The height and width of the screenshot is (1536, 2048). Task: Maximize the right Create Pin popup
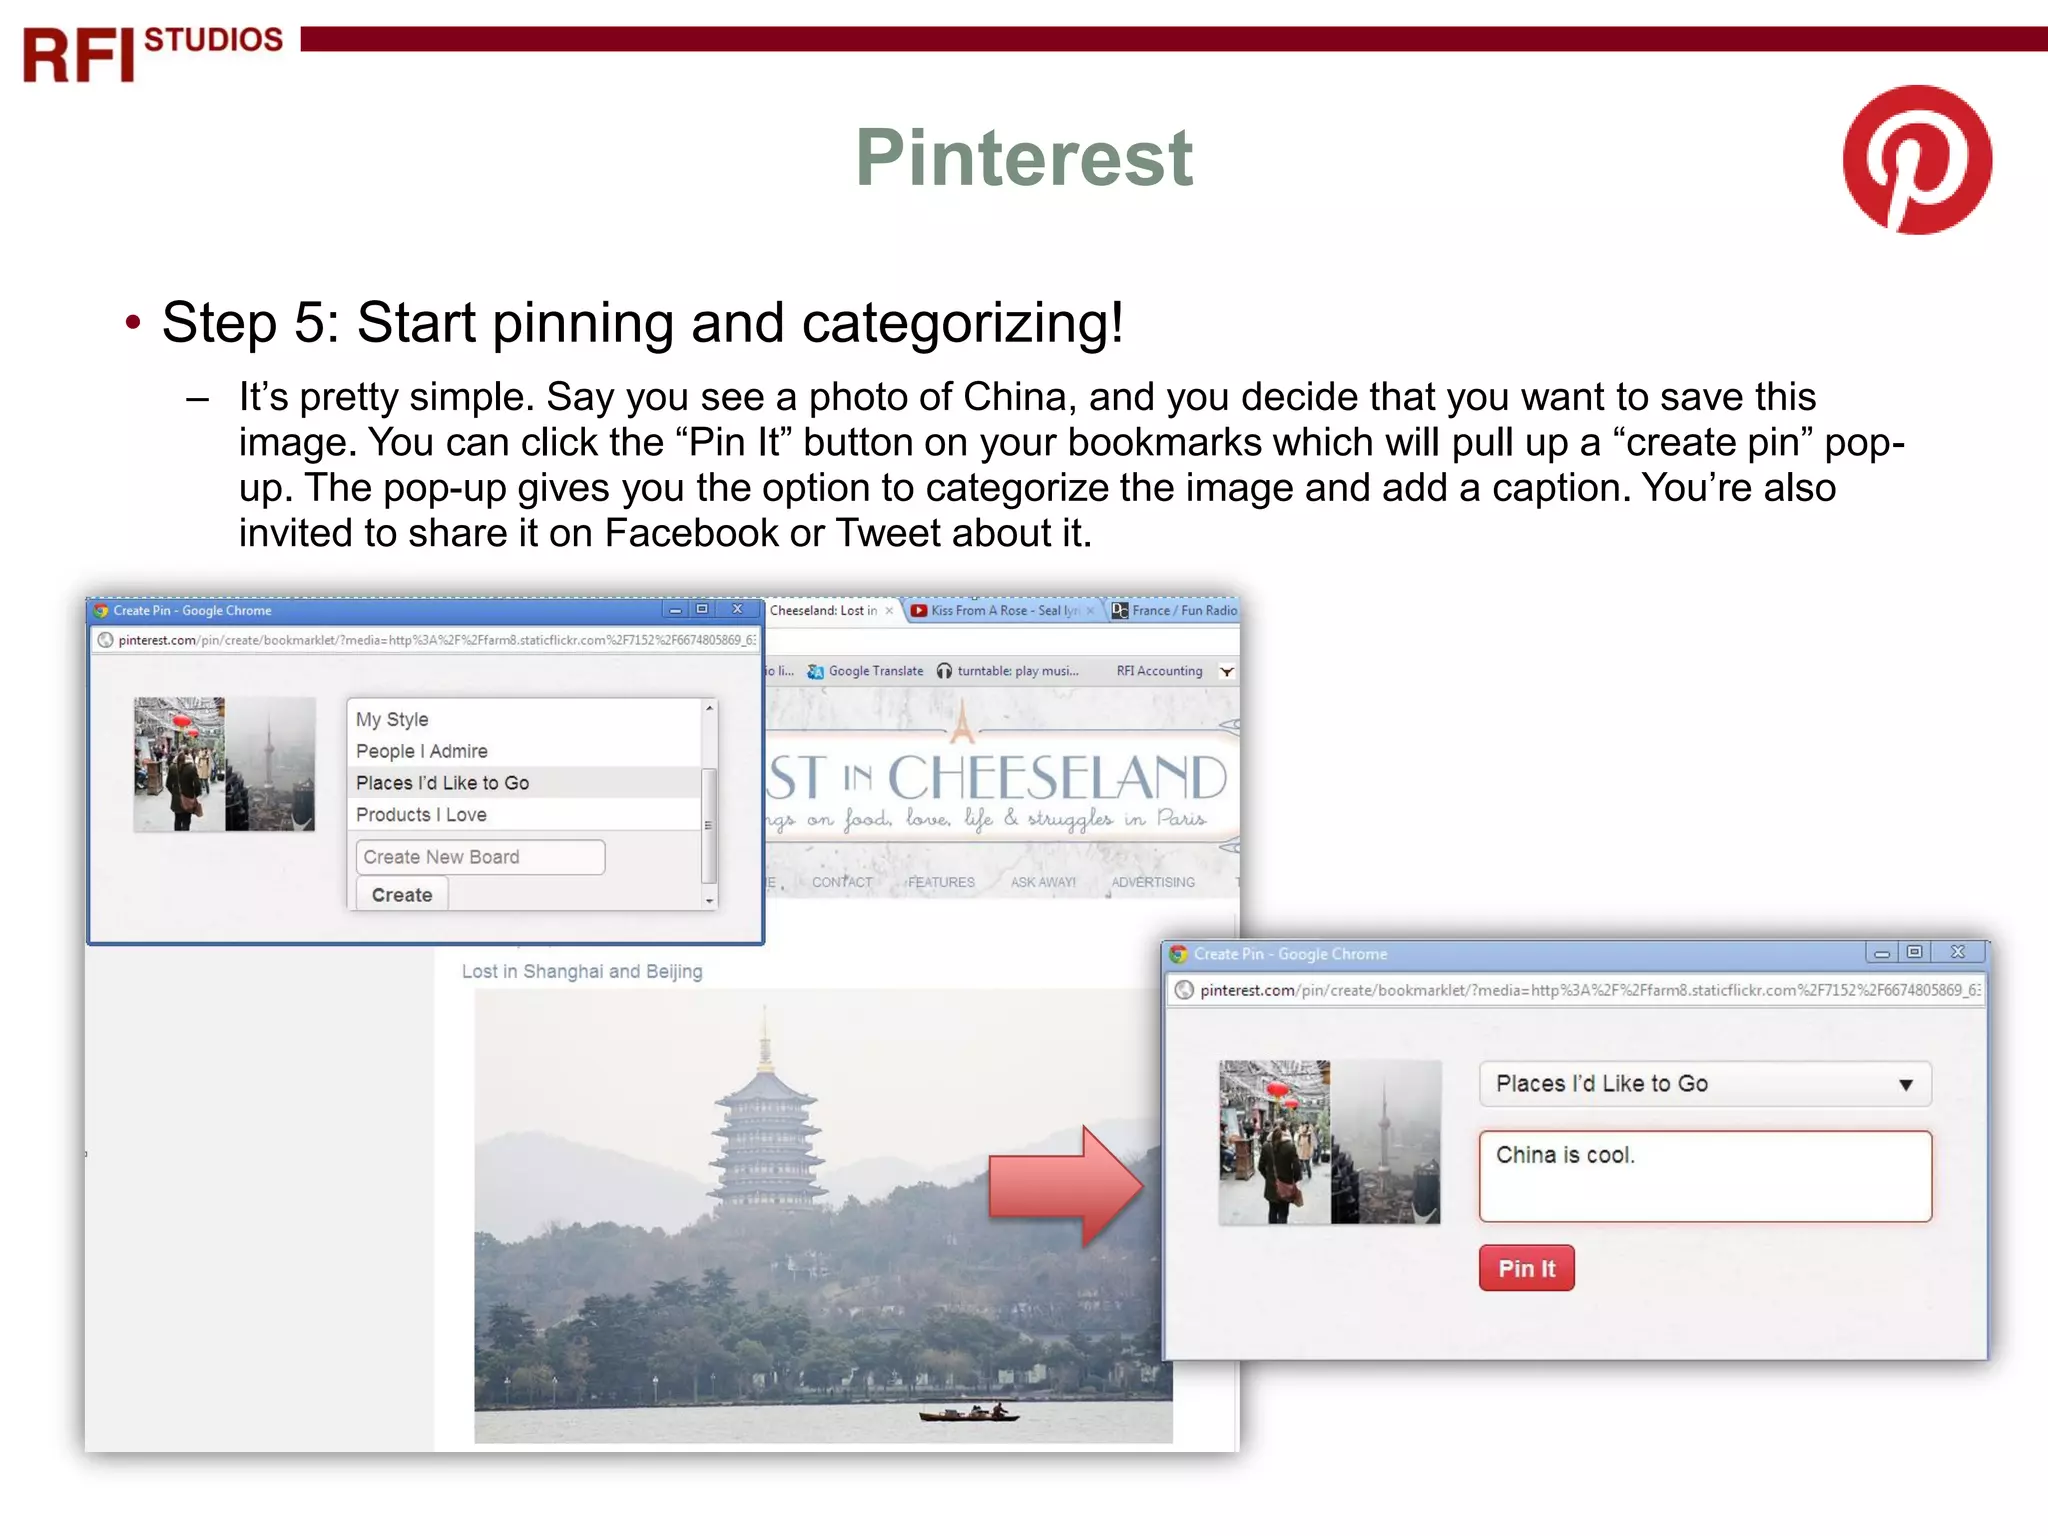[1914, 953]
